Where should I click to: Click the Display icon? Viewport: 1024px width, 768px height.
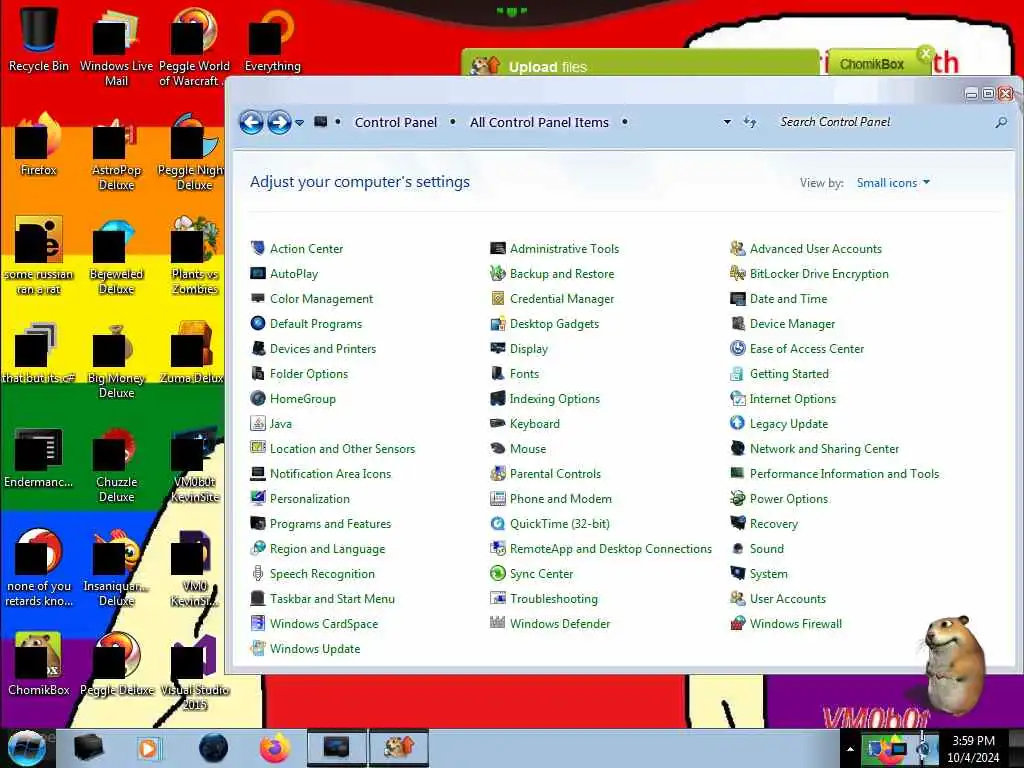pyautogui.click(x=498, y=348)
